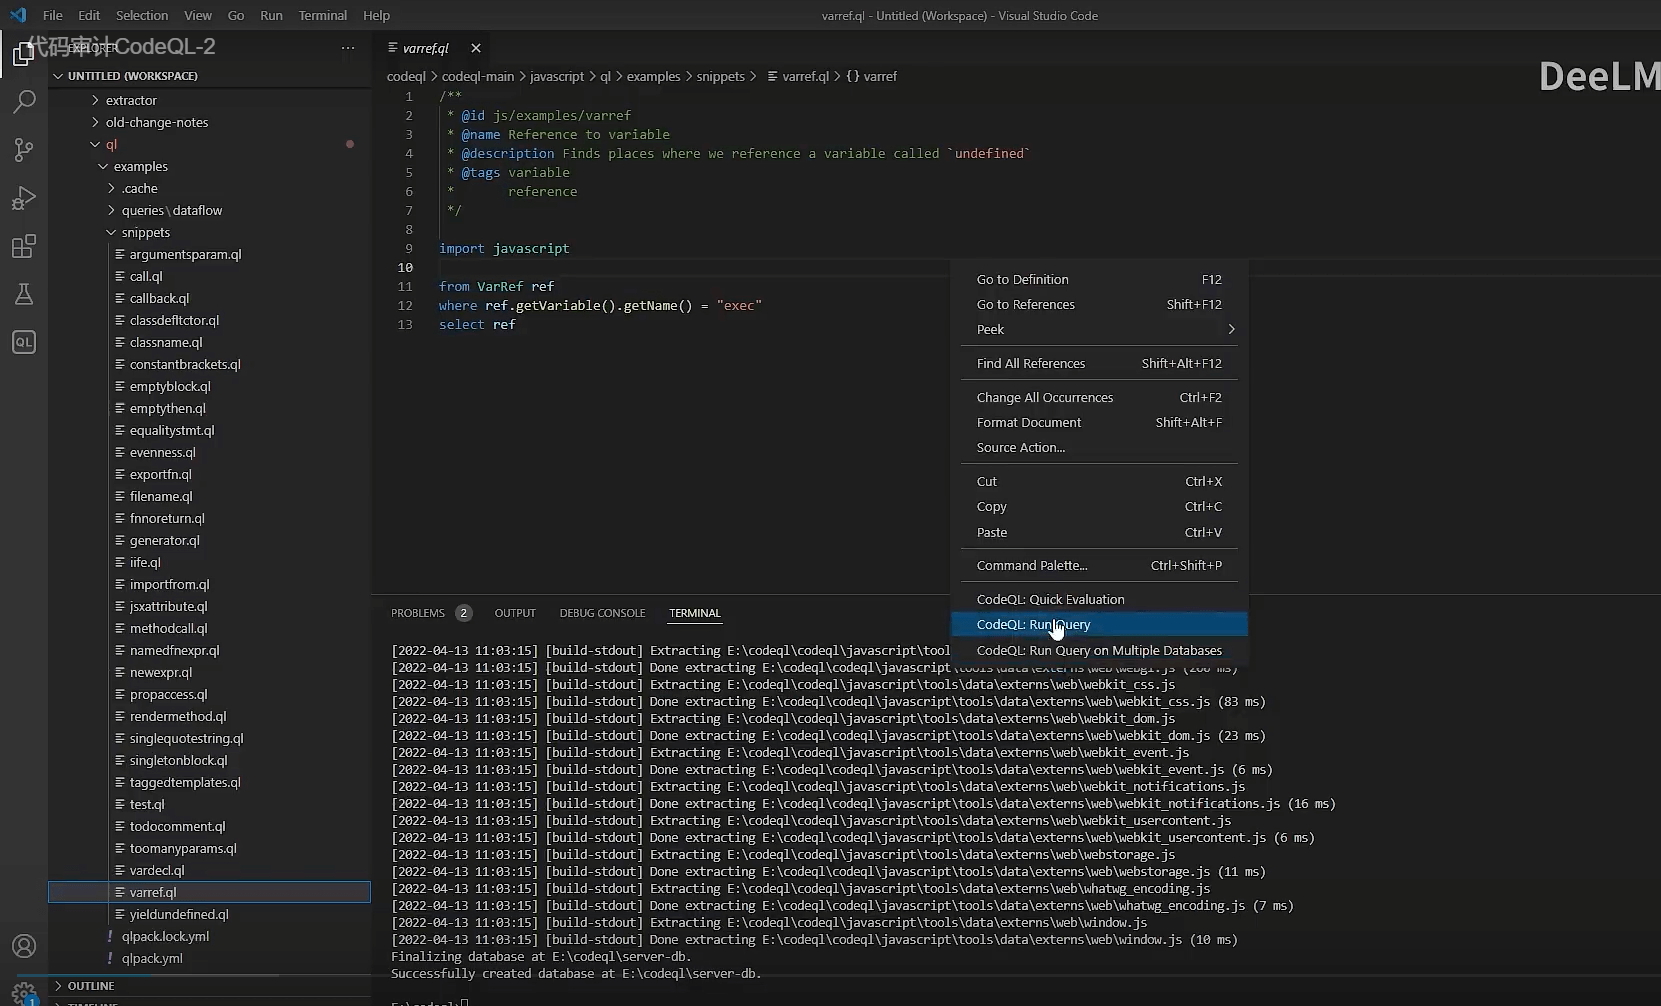1661x1006 pixels.
Task: Open the Source Control view
Action: coord(24,150)
